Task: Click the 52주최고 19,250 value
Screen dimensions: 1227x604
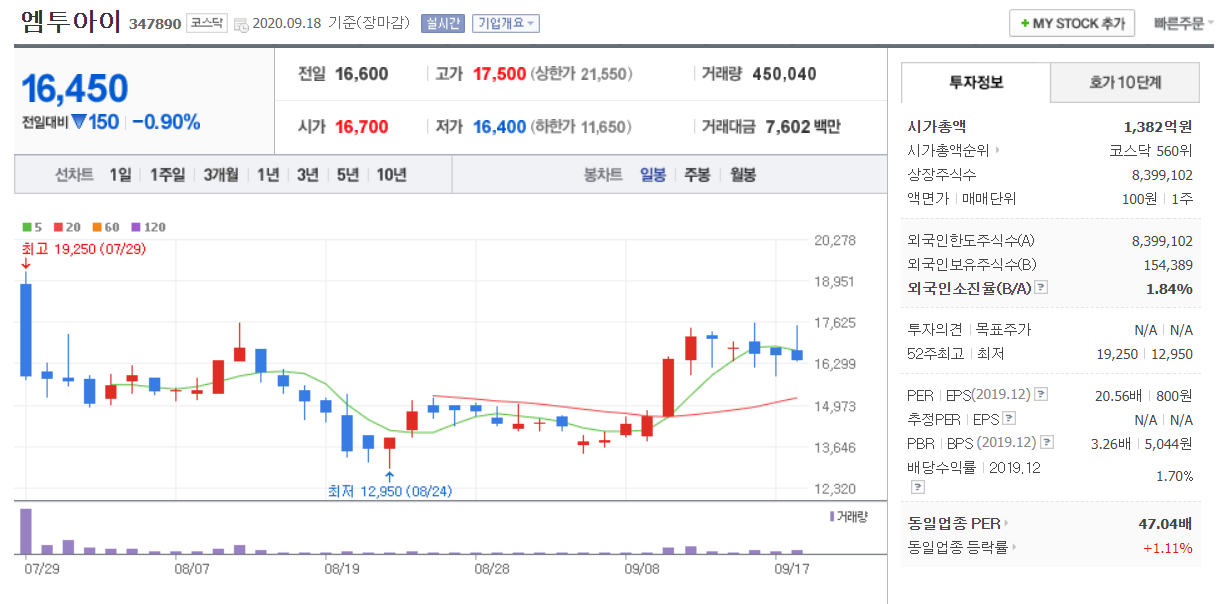Action: [1117, 353]
